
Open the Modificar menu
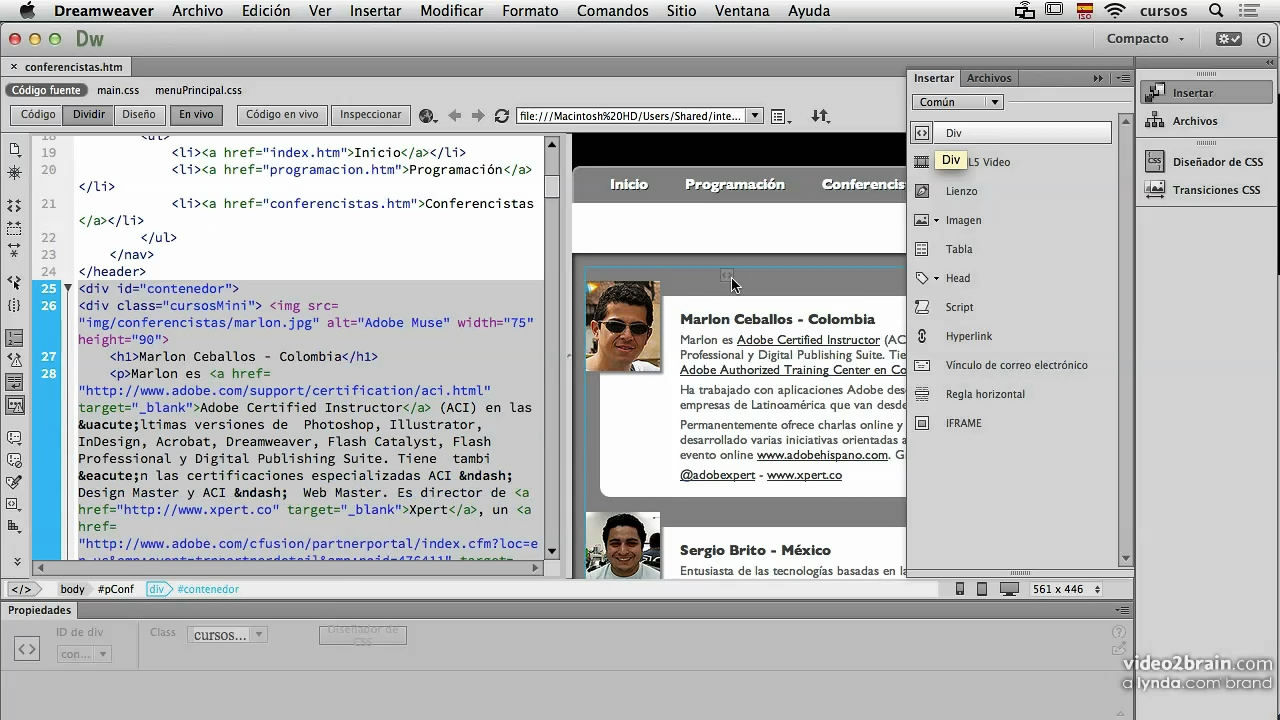452,11
